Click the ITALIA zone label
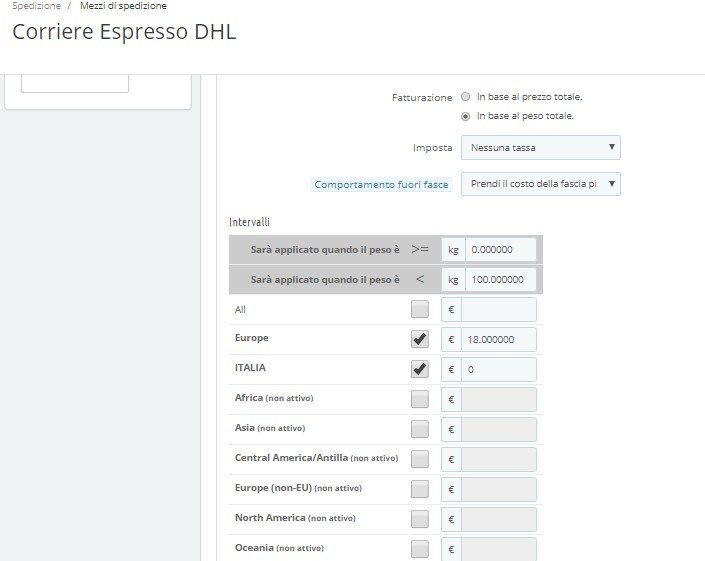This screenshot has width=705, height=561. click(x=250, y=368)
